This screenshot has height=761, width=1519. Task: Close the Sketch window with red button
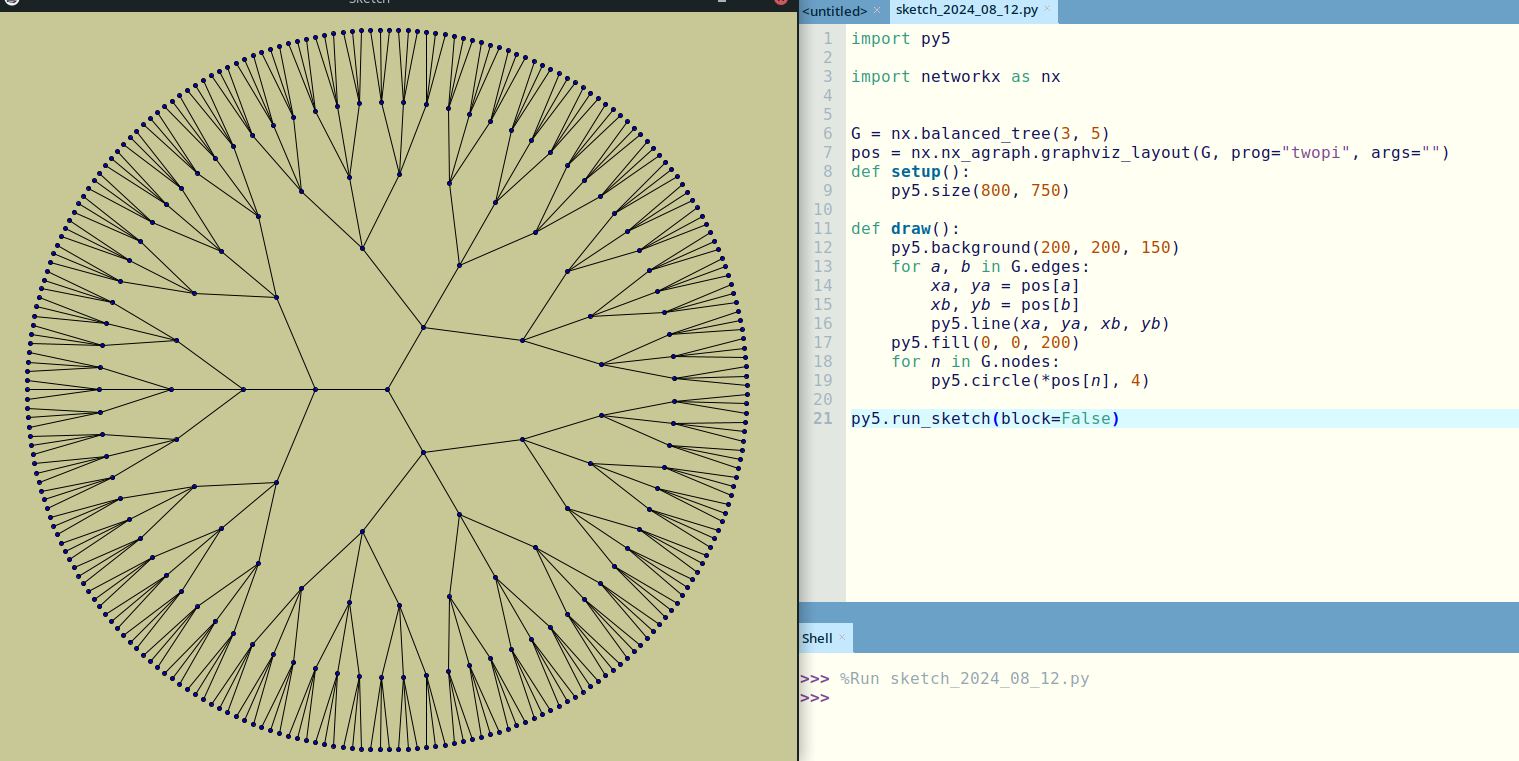tap(781, 1)
